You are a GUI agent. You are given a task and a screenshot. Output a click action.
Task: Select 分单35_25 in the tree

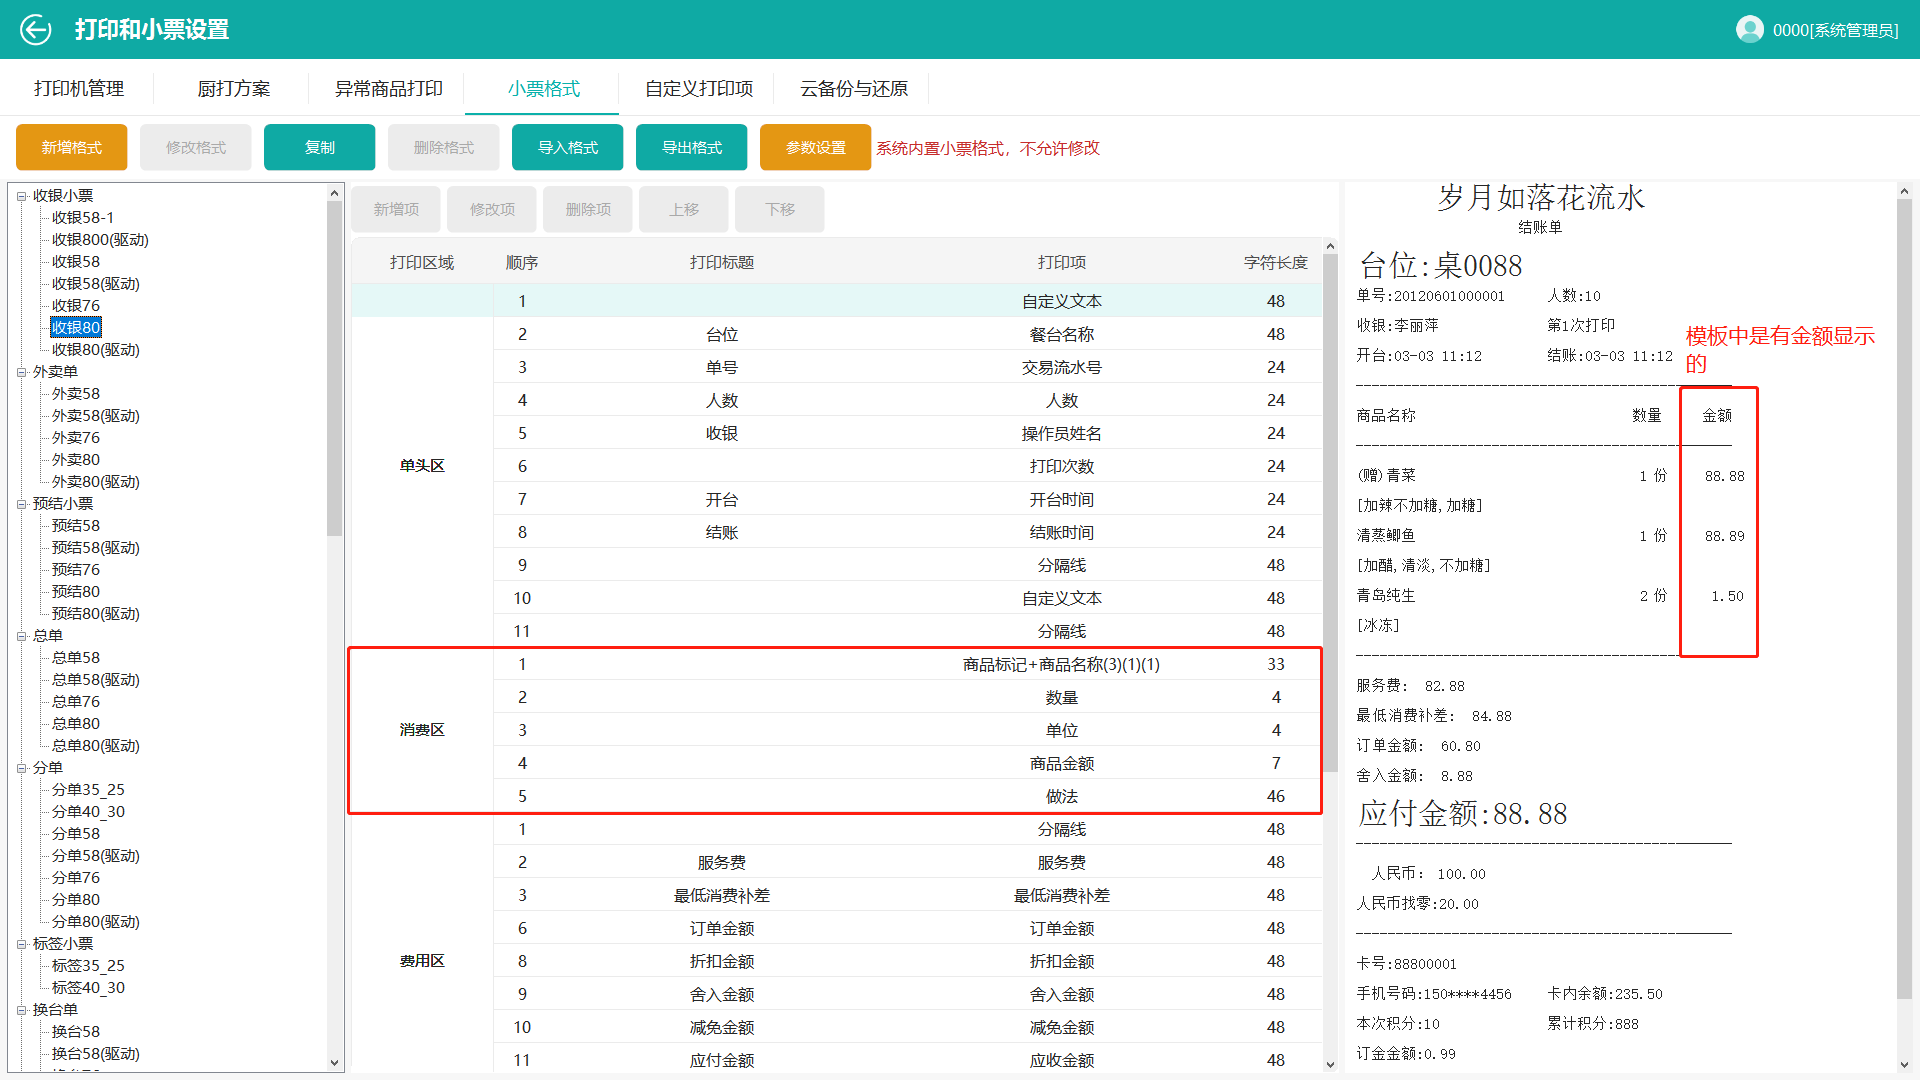[88, 790]
